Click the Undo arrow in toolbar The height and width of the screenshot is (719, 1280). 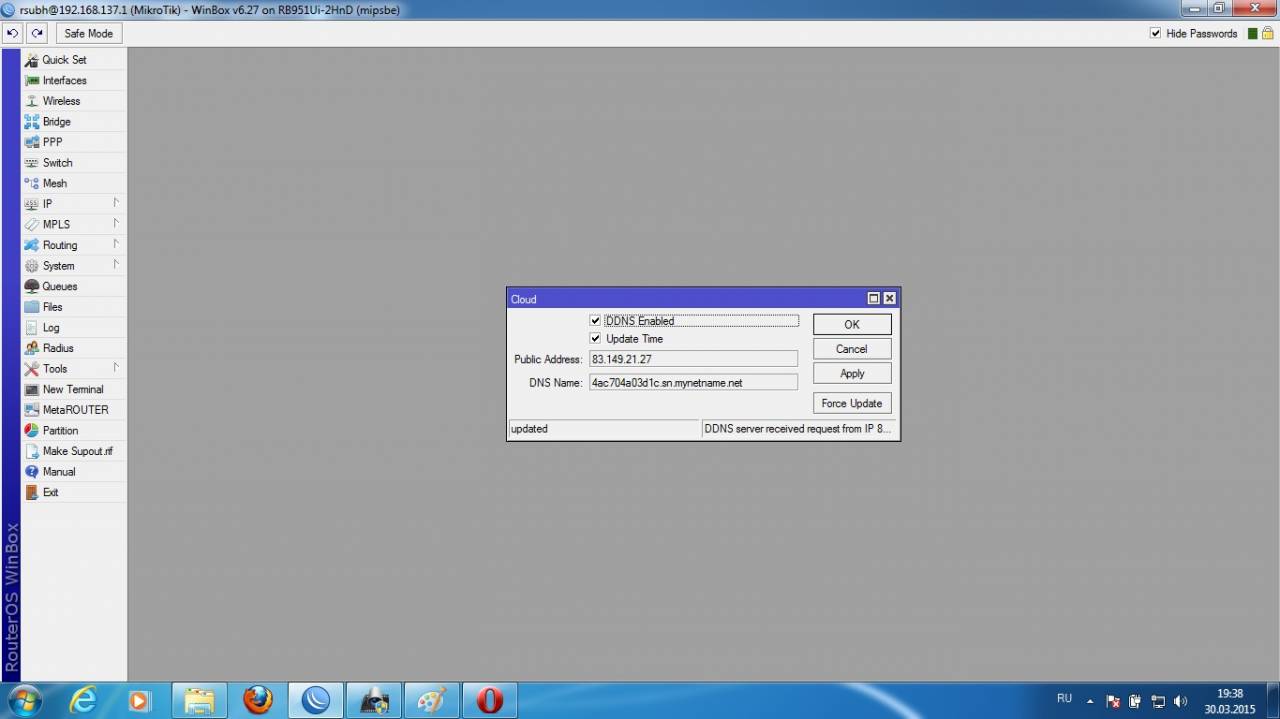[x=13, y=33]
